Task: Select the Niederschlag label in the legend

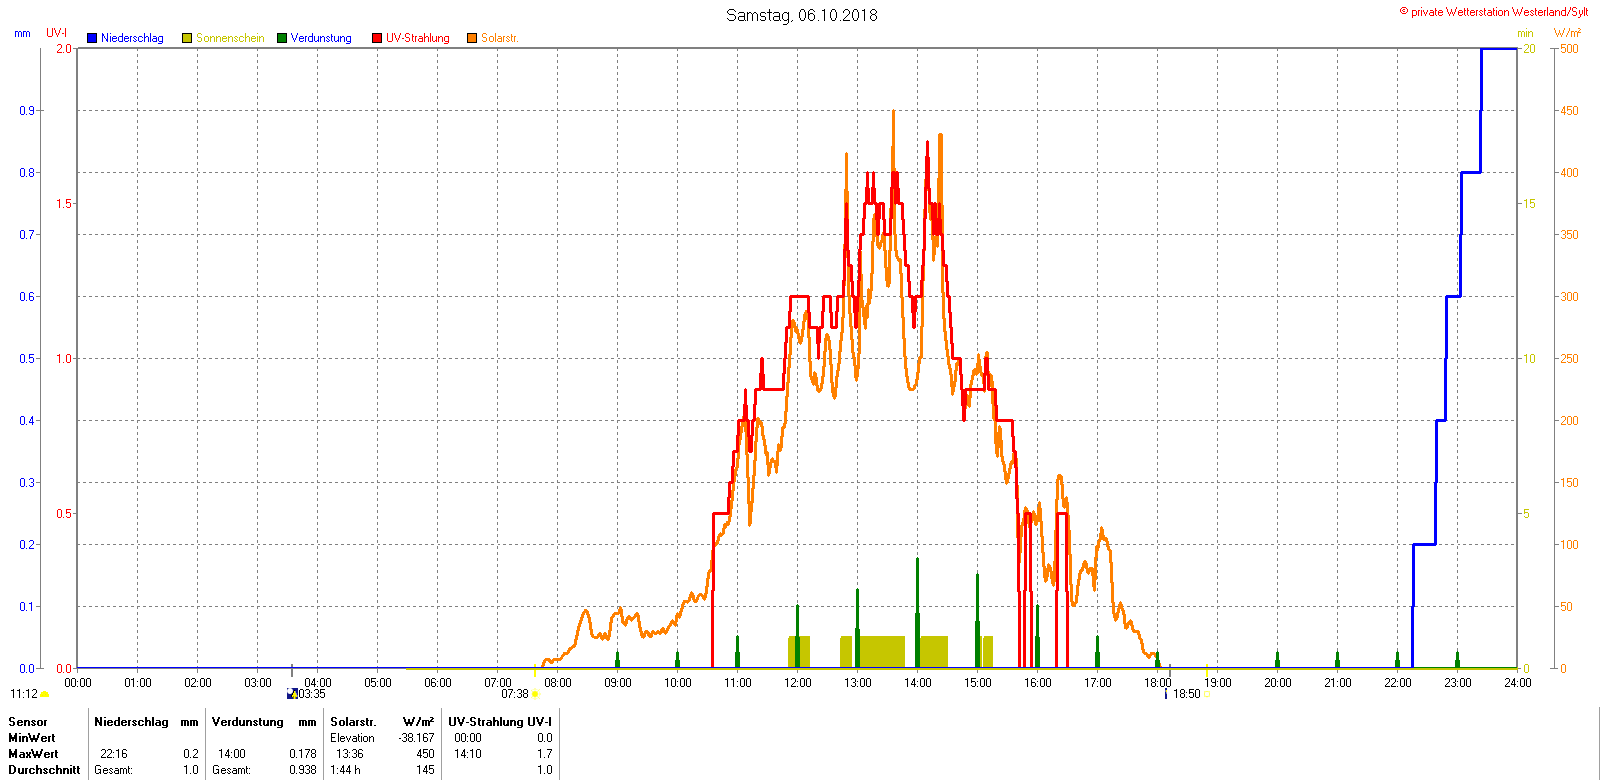Action: point(132,38)
